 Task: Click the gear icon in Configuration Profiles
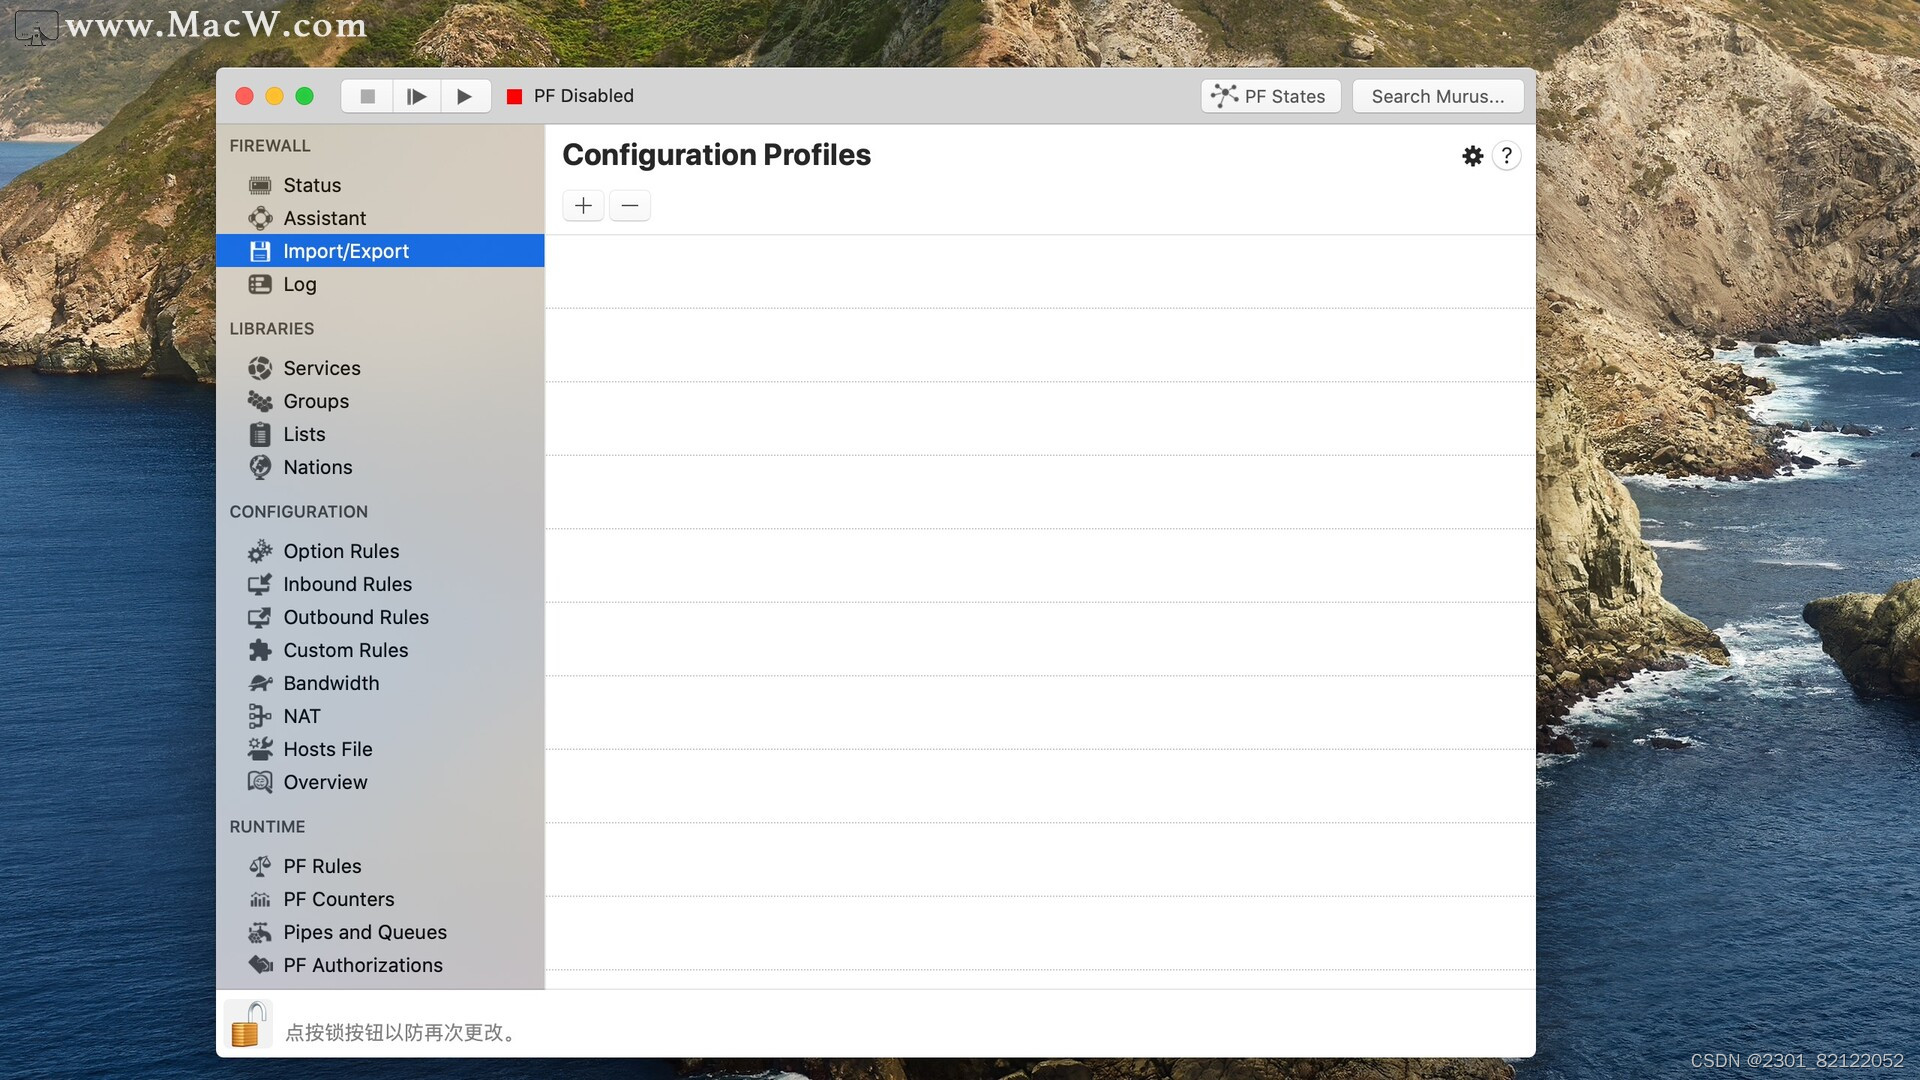coord(1473,156)
